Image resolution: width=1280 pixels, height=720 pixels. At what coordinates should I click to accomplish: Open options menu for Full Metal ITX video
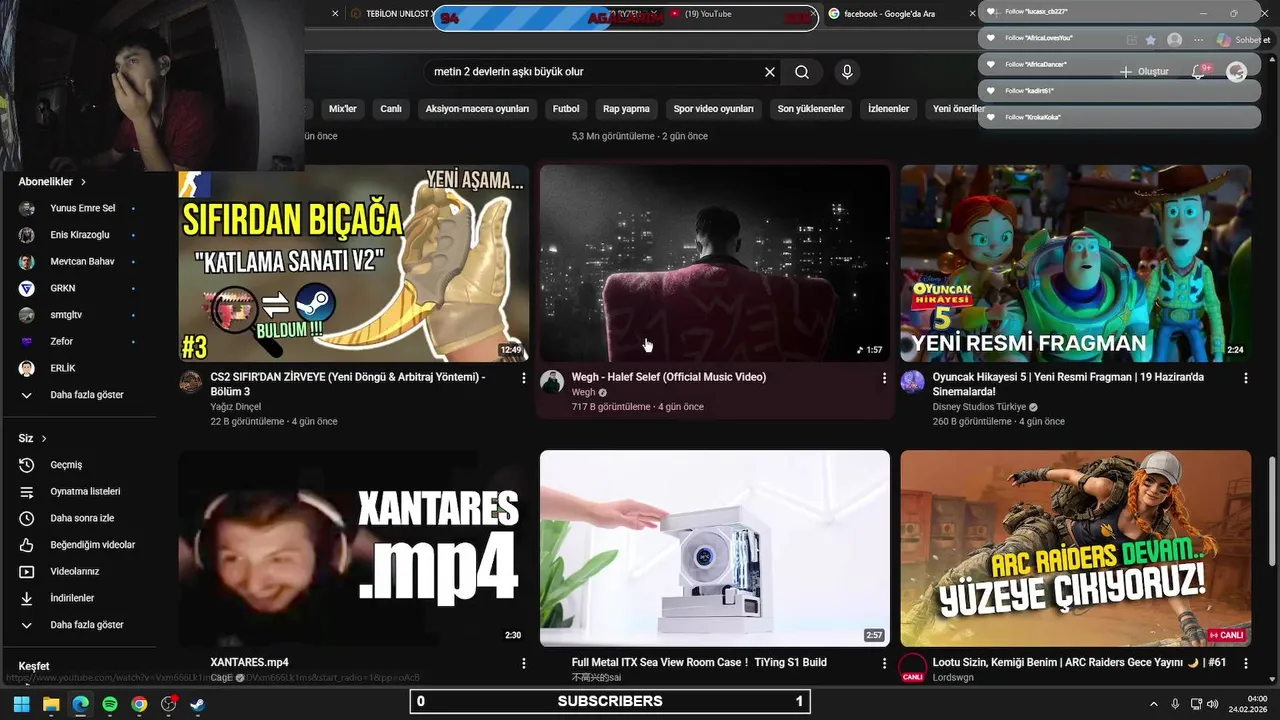pos(884,663)
